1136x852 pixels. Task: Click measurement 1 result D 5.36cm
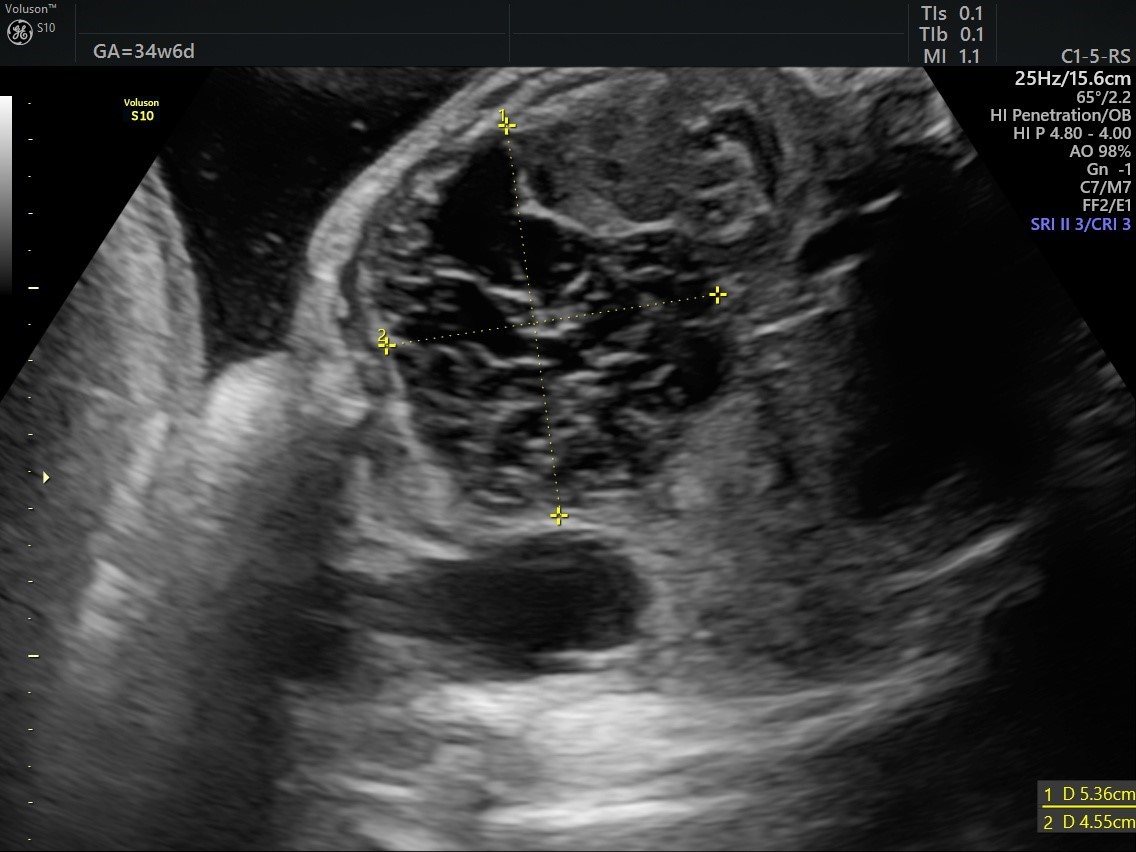click(x=1087, y=795)
